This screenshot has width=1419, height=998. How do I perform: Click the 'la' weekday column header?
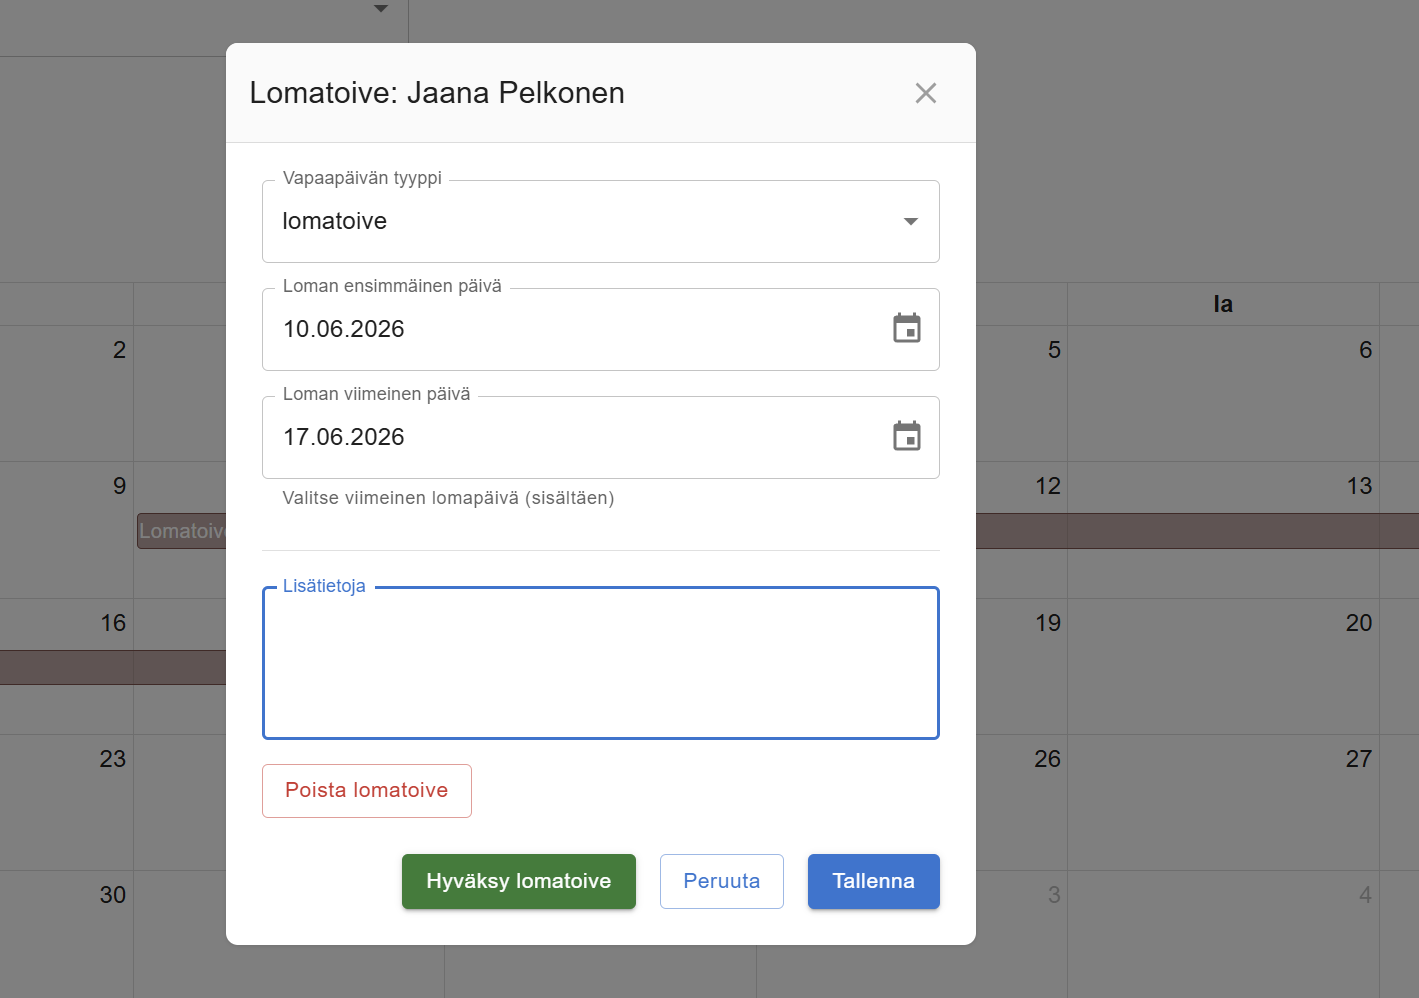coord(1223,304)
